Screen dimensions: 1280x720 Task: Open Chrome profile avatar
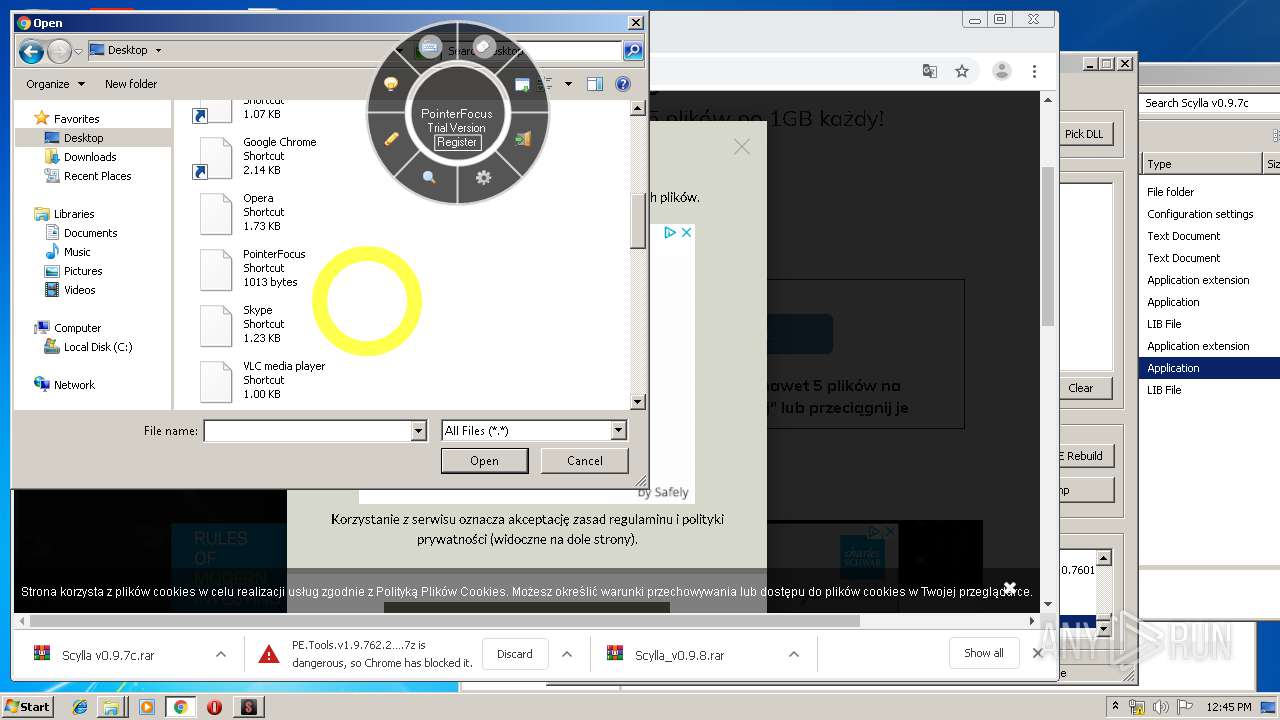pos(1001,71)
